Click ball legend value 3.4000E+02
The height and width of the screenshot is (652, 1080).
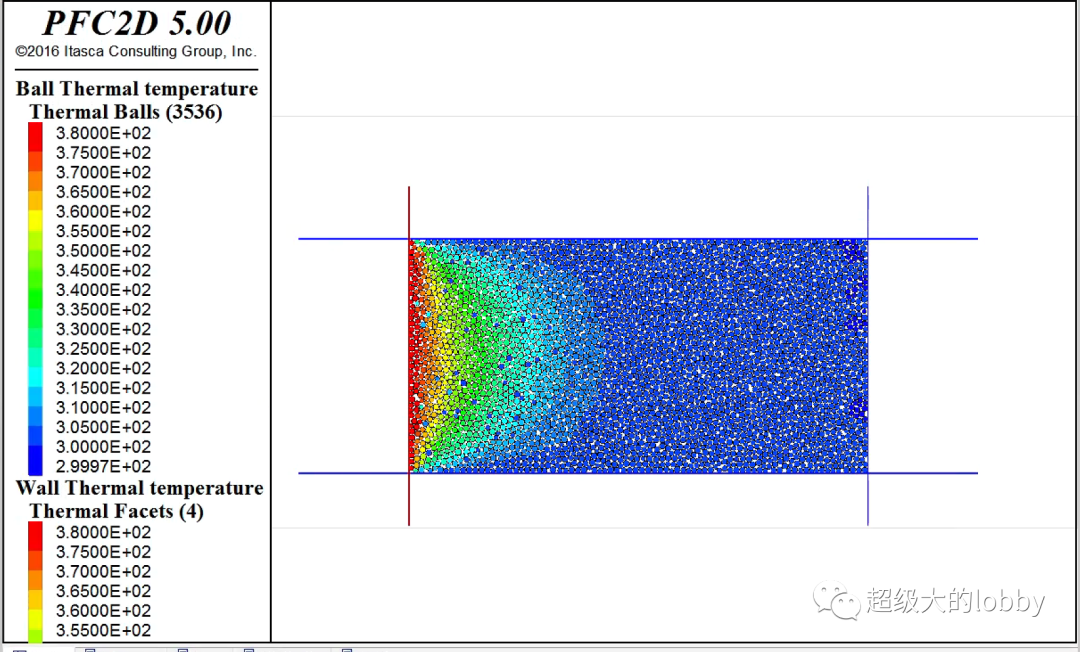point(103,290)
